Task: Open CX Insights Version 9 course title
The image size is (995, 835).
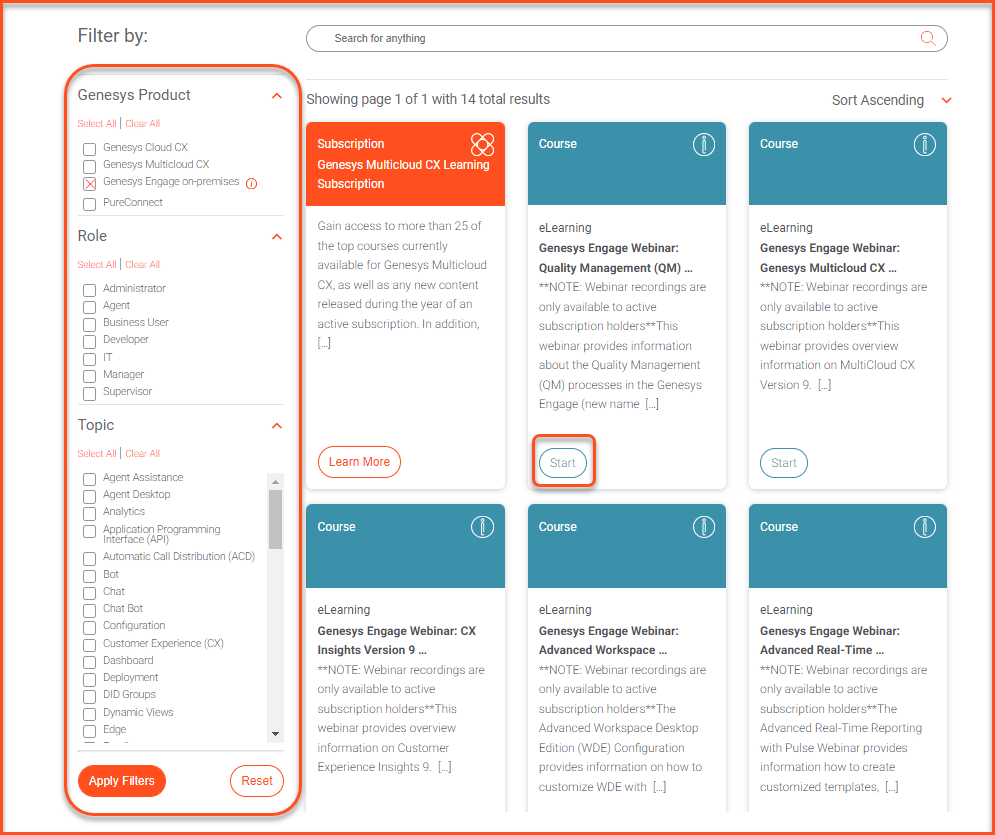Action: (x=397, y=641)
